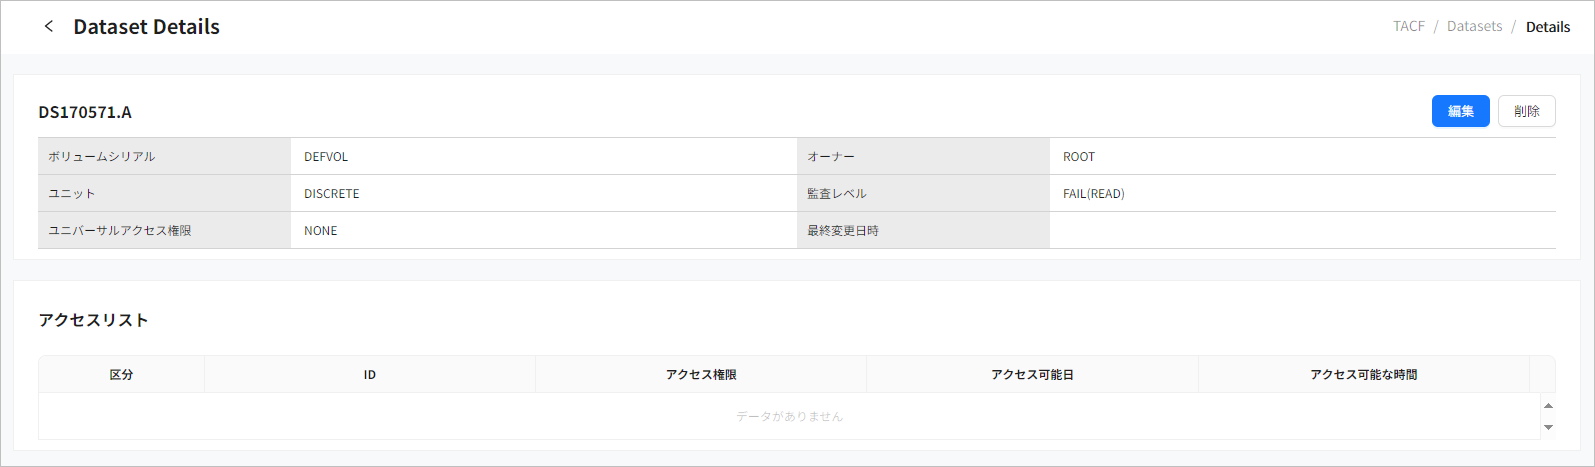Select the ROOT owner value

tap(1078, 157)
